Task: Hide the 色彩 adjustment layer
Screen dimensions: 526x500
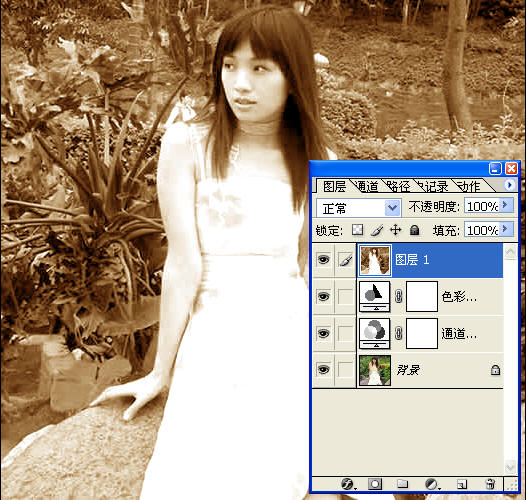Action: point(323,296)
